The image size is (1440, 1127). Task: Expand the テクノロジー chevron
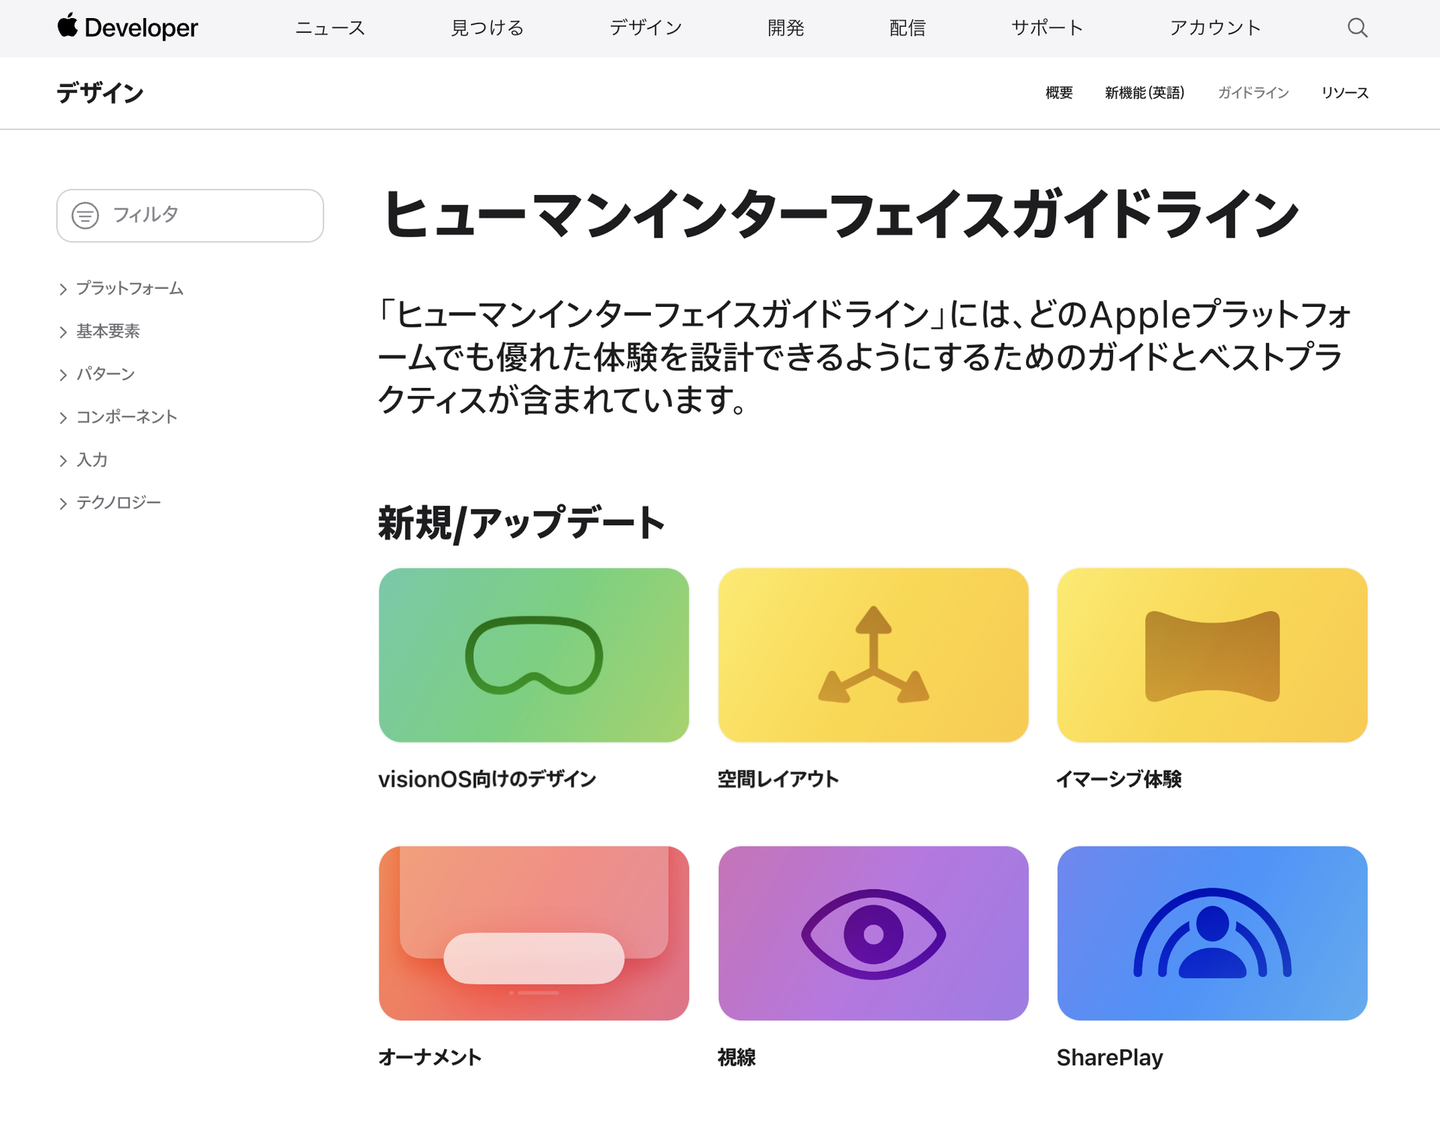pos(63,504)
